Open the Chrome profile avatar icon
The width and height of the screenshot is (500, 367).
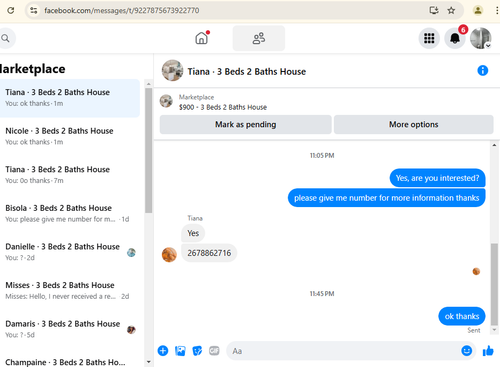[478, 10]
